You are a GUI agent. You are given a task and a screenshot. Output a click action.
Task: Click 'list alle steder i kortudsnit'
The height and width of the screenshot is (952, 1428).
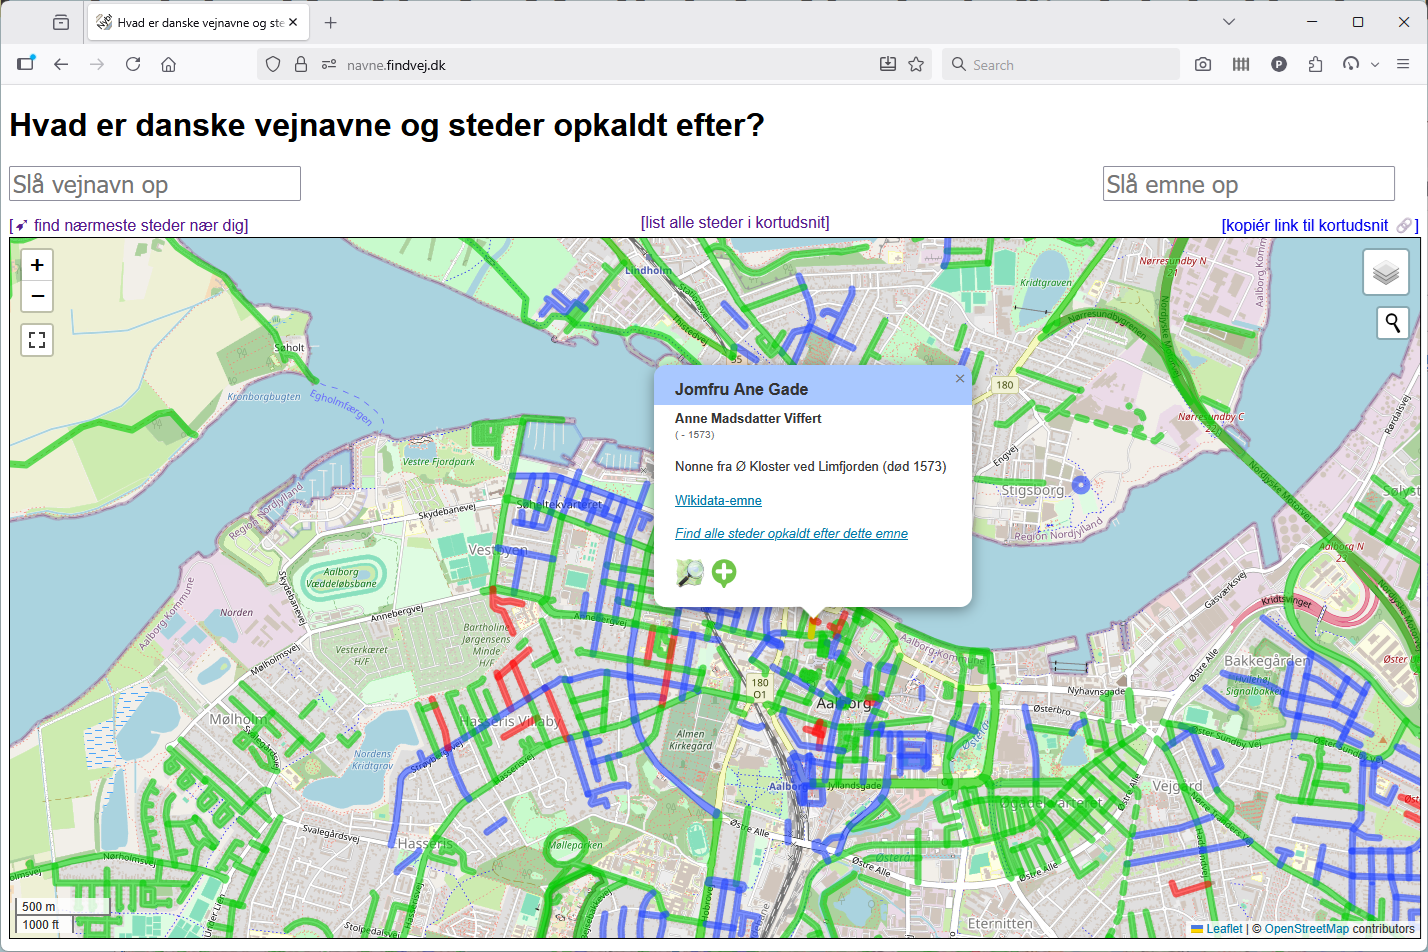click(x=735, y=223)
